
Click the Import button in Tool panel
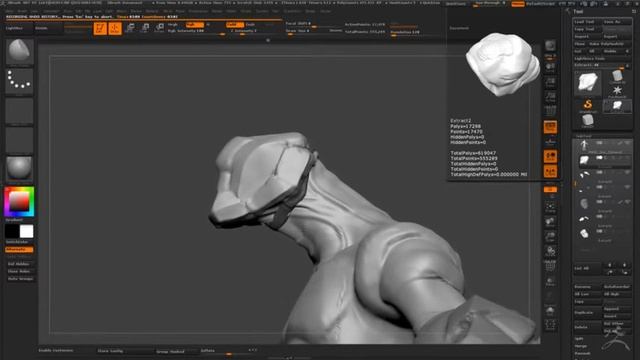[x=588, y=36]
